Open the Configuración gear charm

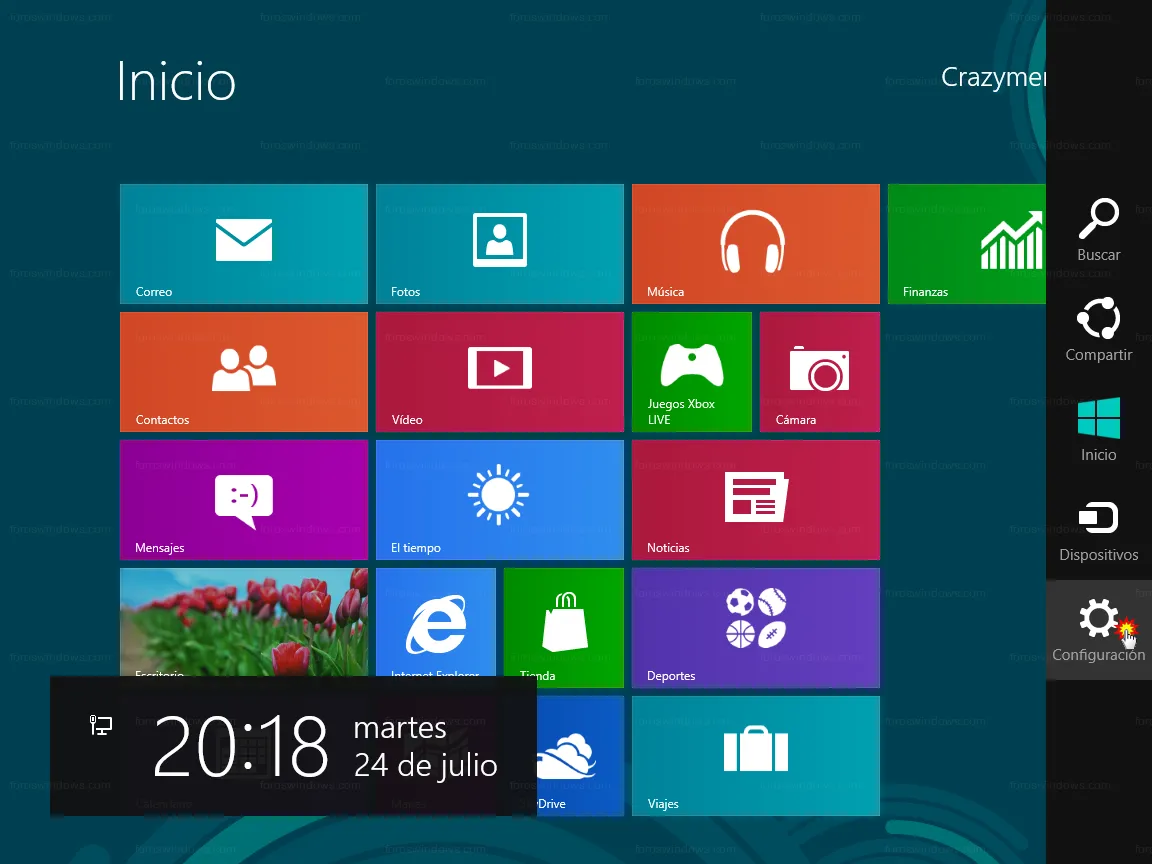(1098, 630)
